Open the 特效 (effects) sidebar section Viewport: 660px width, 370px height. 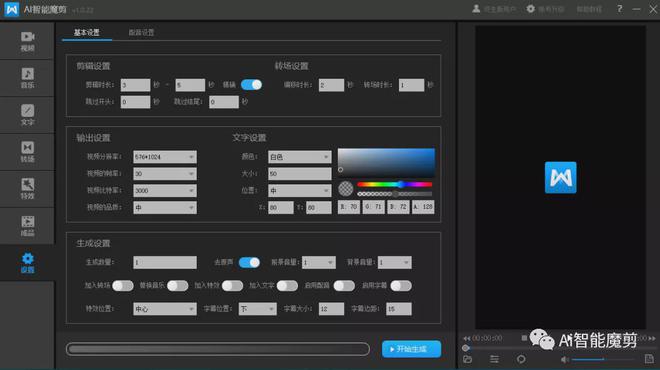pyautogui.click(x=27, y=189)
